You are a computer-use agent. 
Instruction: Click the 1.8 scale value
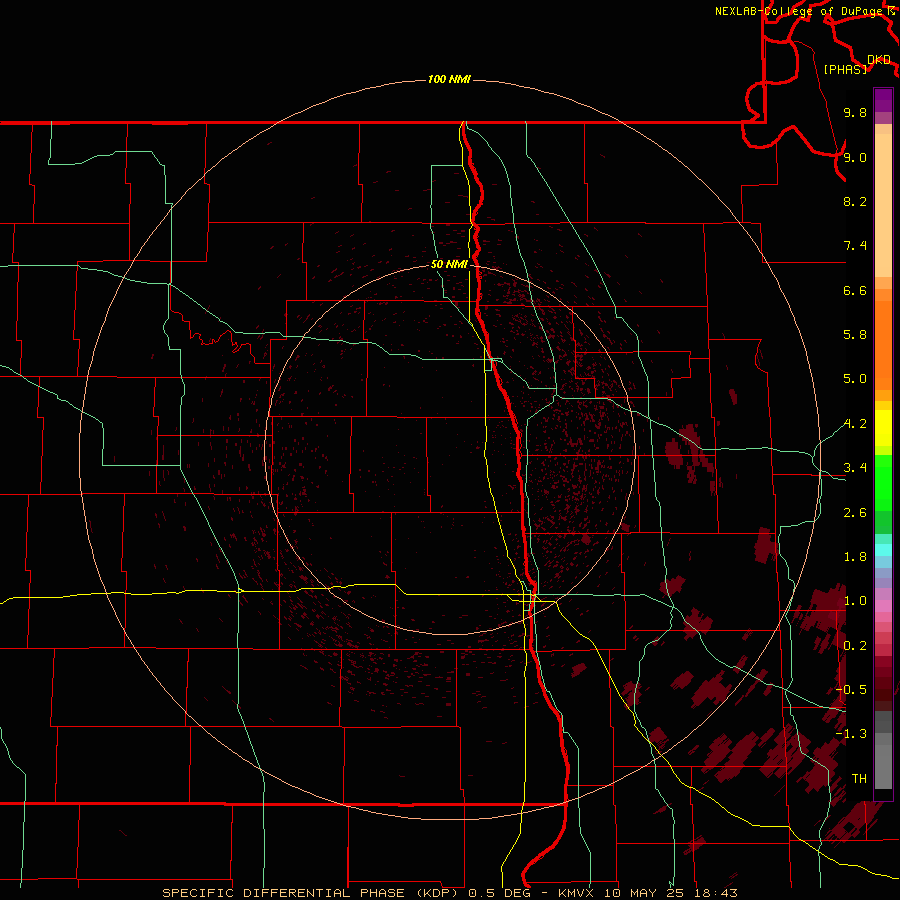click(855, 557)
